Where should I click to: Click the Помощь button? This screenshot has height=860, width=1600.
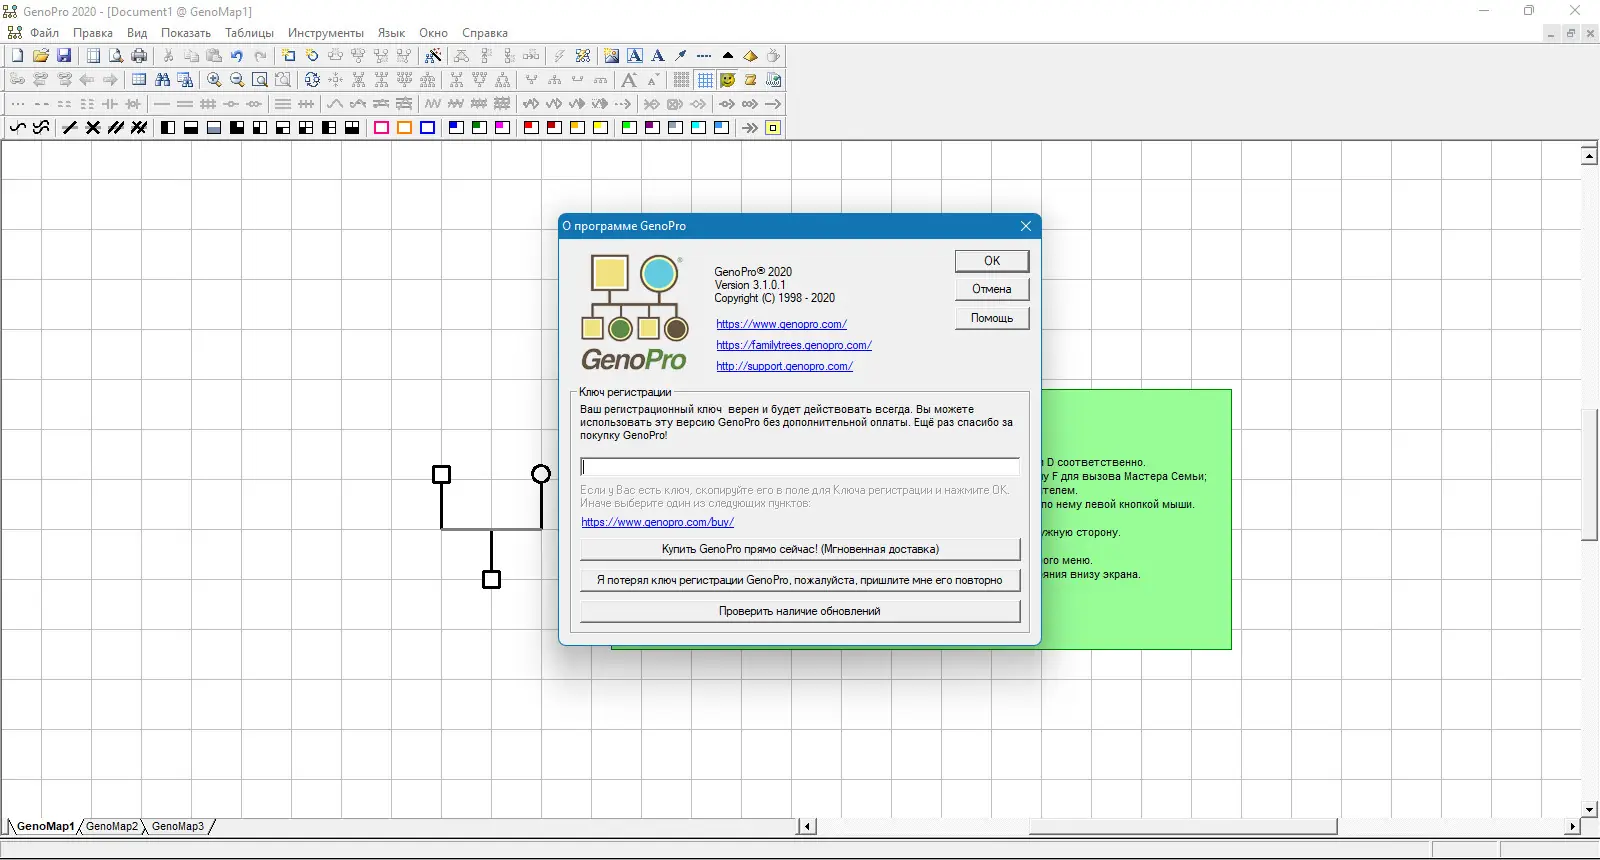click(x=992, y=318)
